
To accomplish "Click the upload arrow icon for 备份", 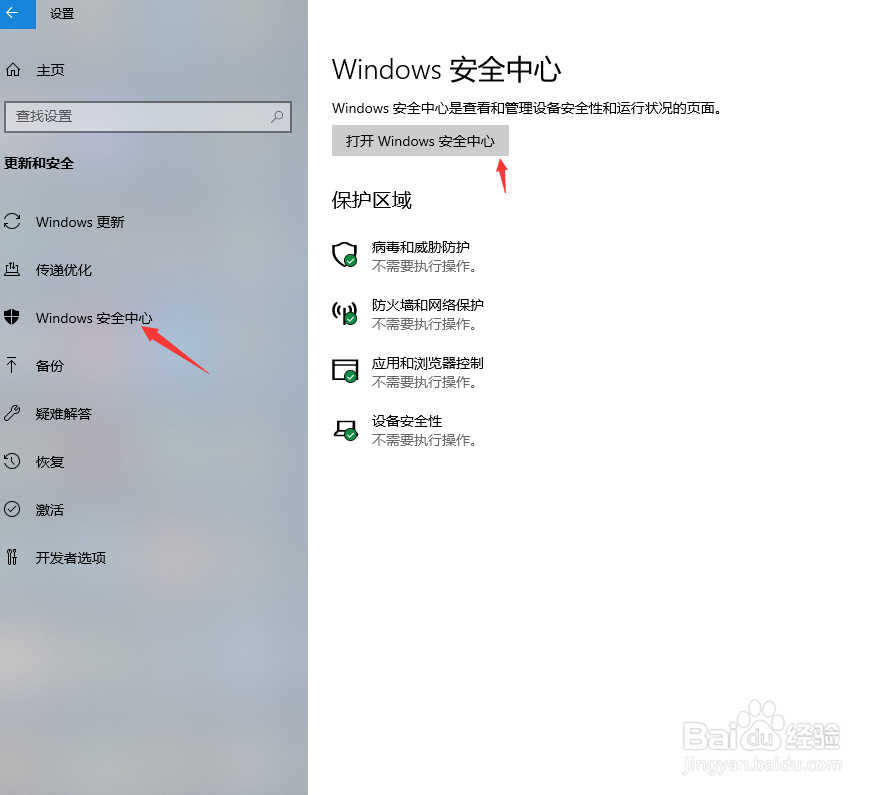I will (12, 365).
